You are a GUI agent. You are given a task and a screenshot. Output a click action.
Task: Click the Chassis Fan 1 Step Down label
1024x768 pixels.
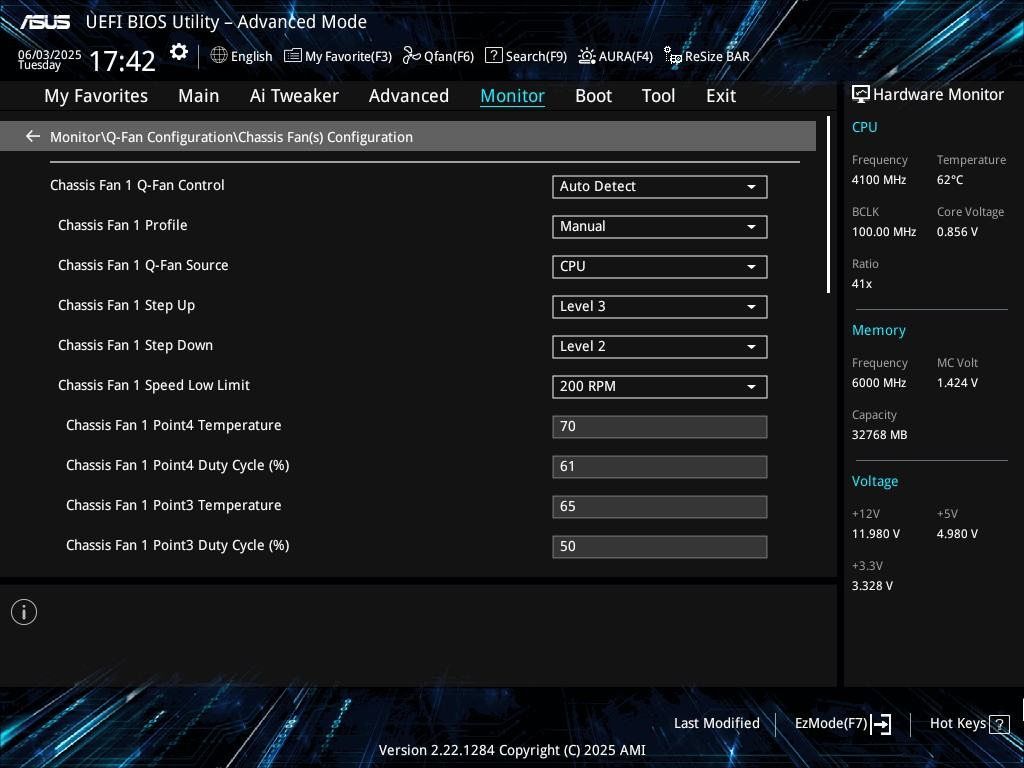pos(135,345)
